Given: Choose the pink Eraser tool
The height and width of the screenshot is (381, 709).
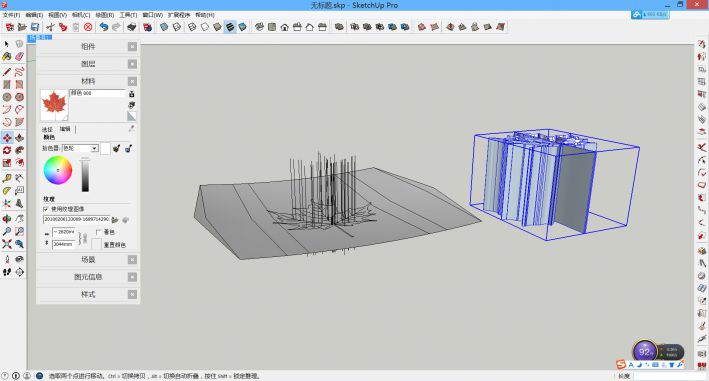Looking at the screenshot, I should pyautogui.click(x=19, y=56).
